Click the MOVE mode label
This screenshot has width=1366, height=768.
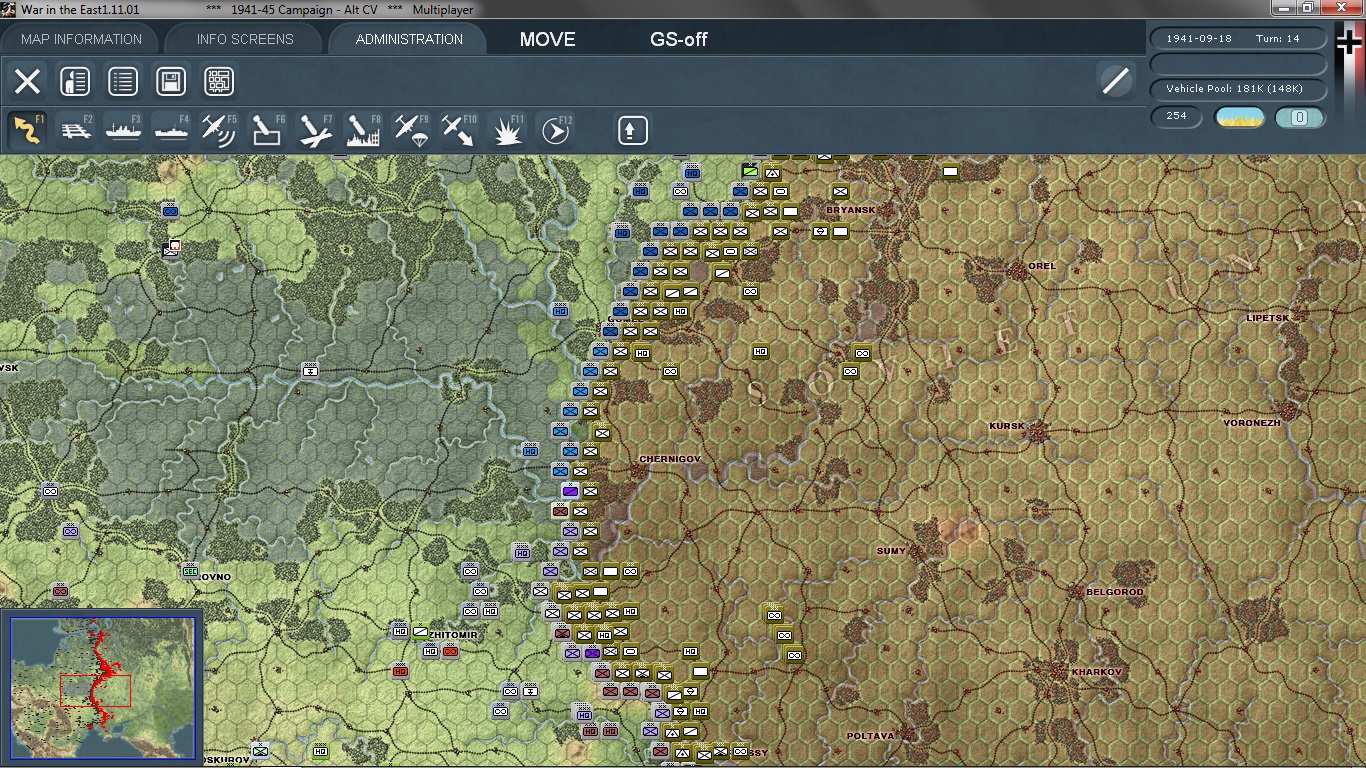click(547, 39)
